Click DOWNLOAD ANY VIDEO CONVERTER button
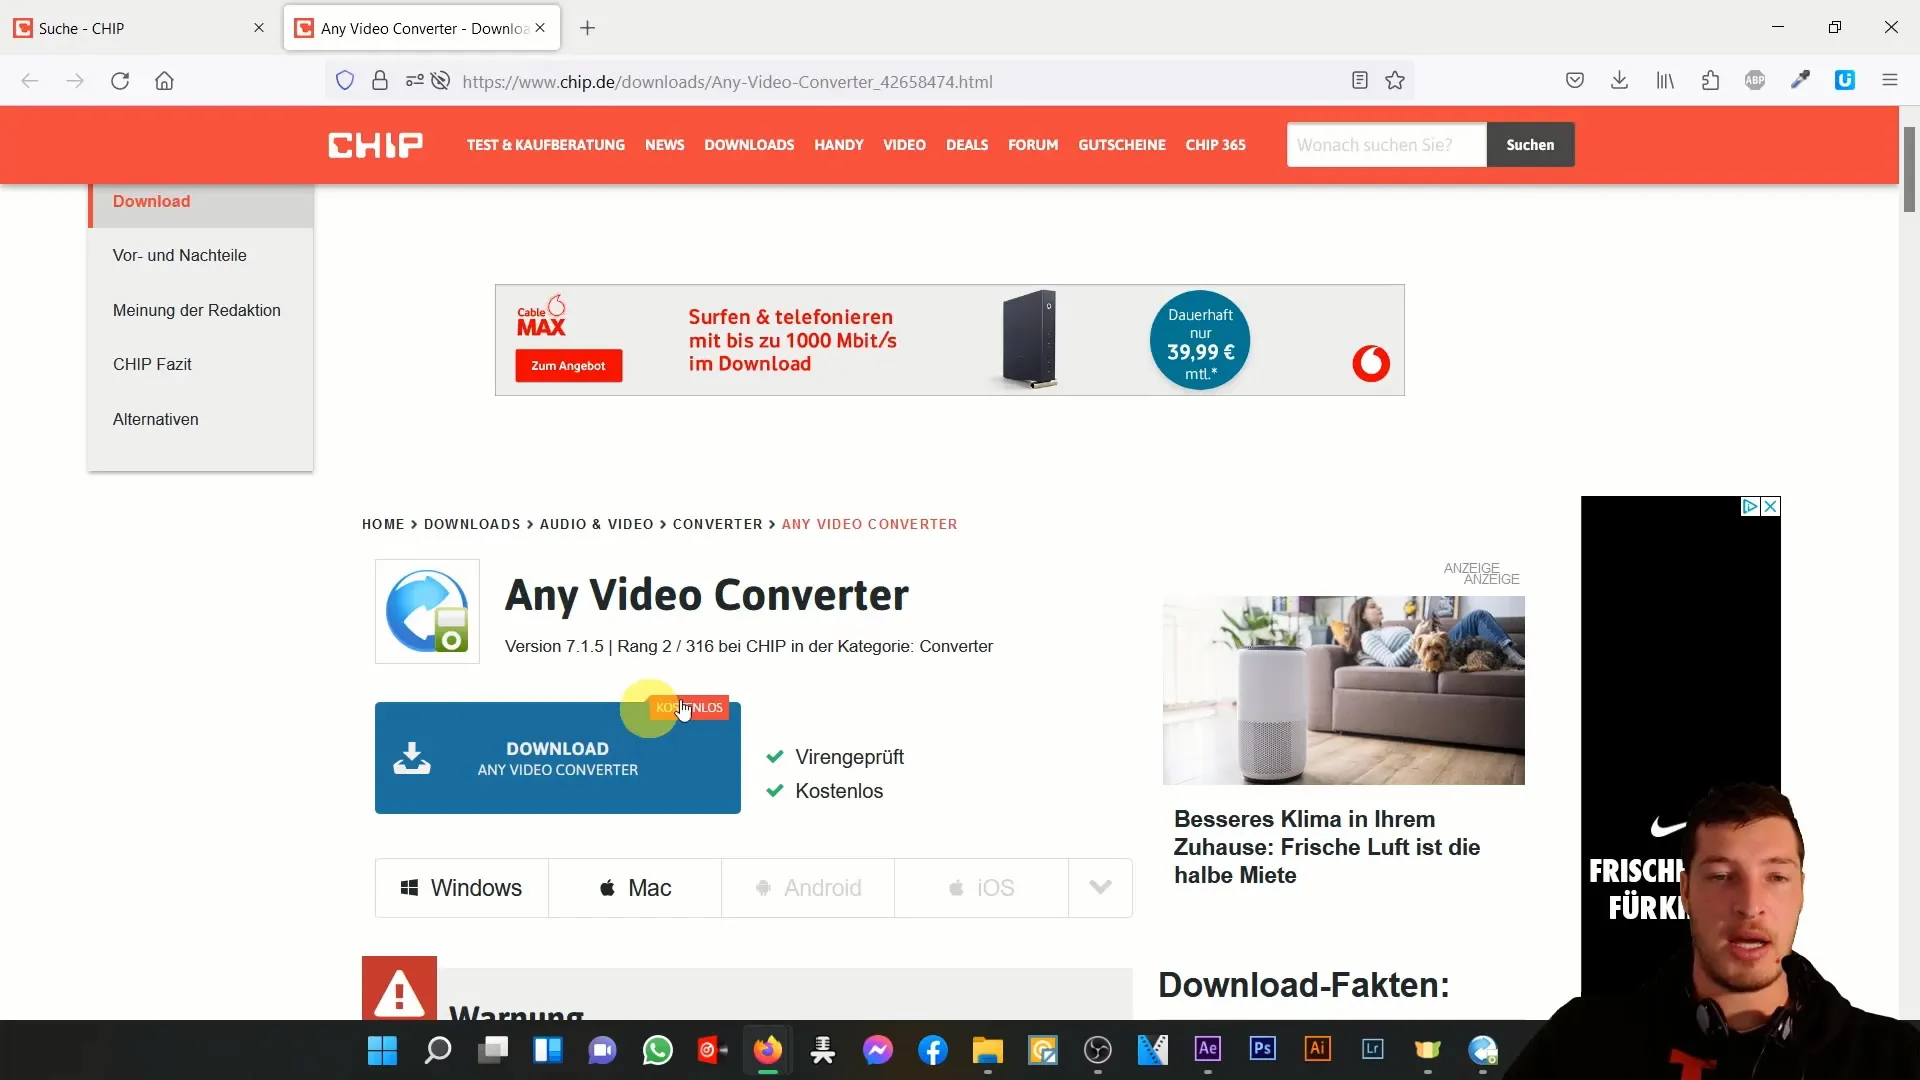This screenshot has height=1080, width=1920. point(558,757)
